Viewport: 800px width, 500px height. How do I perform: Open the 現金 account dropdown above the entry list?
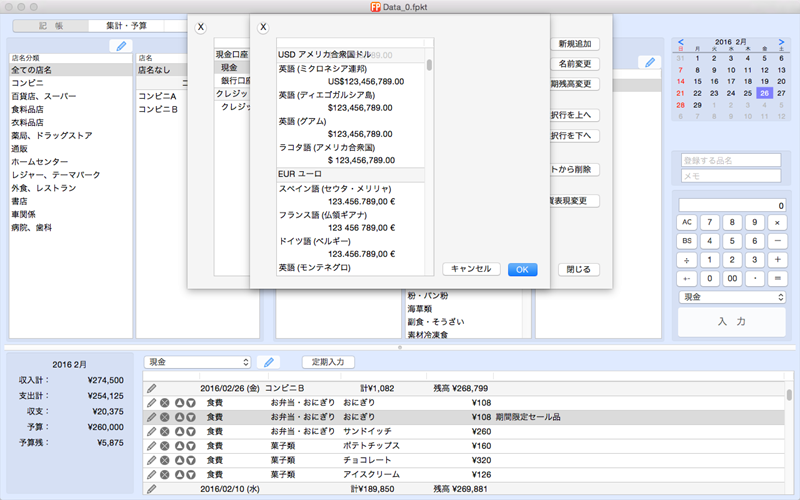click(x=198, y=362)
